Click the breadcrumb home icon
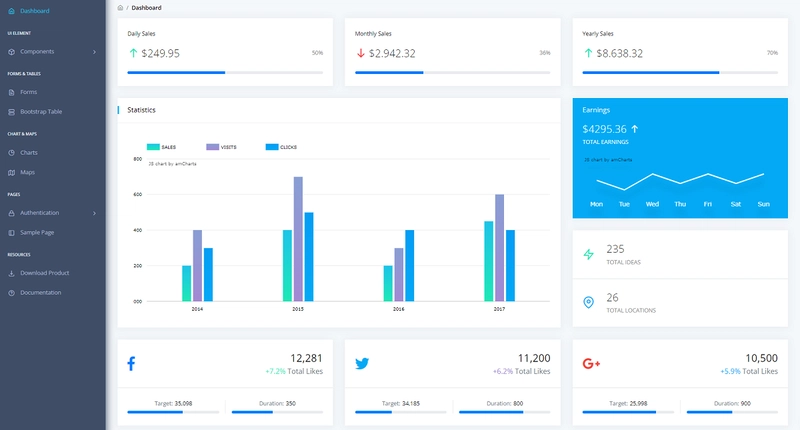The image size is (800, 430). [x=120, y=8]
